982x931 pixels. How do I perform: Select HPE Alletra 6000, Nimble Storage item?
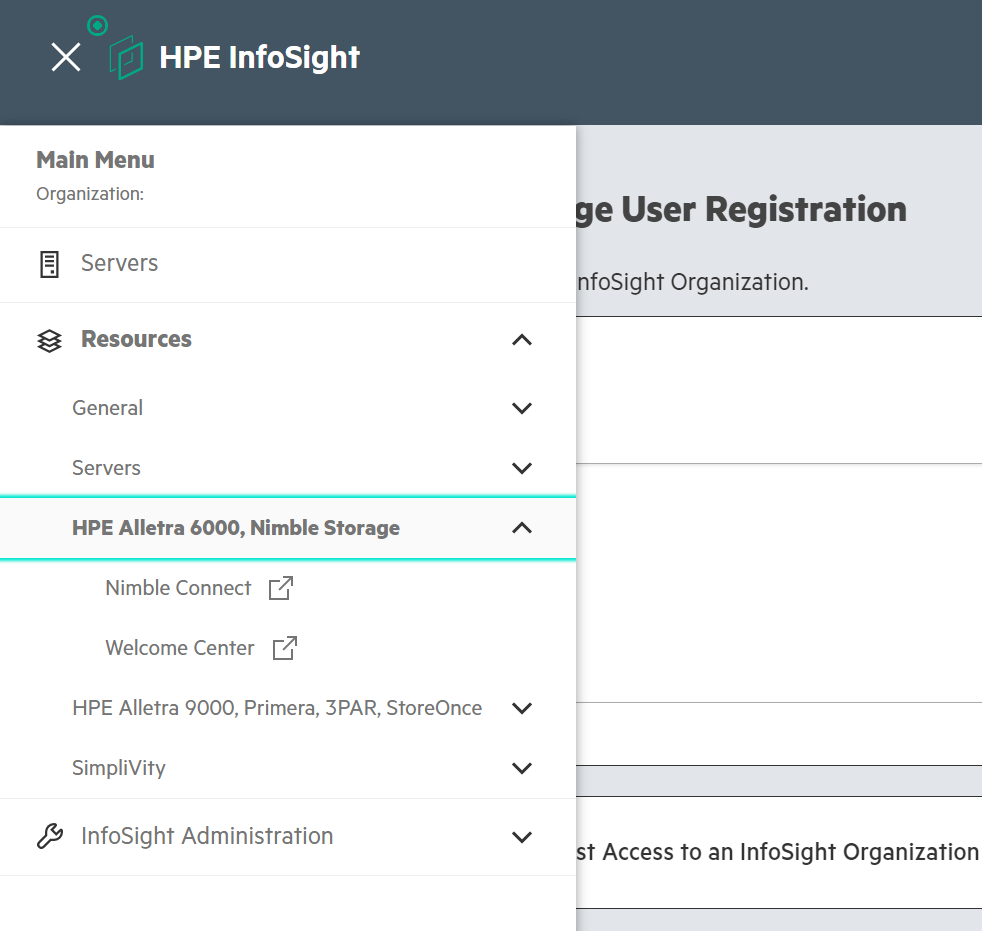pos(236,528)
